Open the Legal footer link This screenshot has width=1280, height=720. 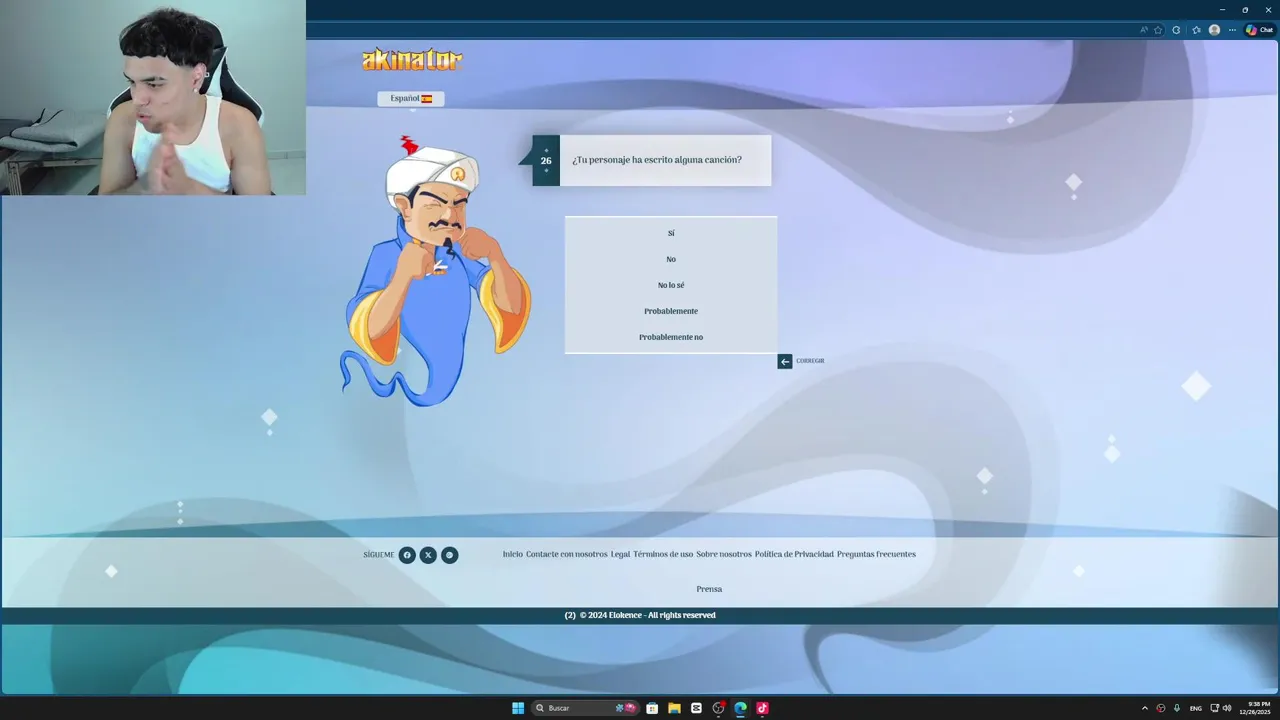coord(620,554)
